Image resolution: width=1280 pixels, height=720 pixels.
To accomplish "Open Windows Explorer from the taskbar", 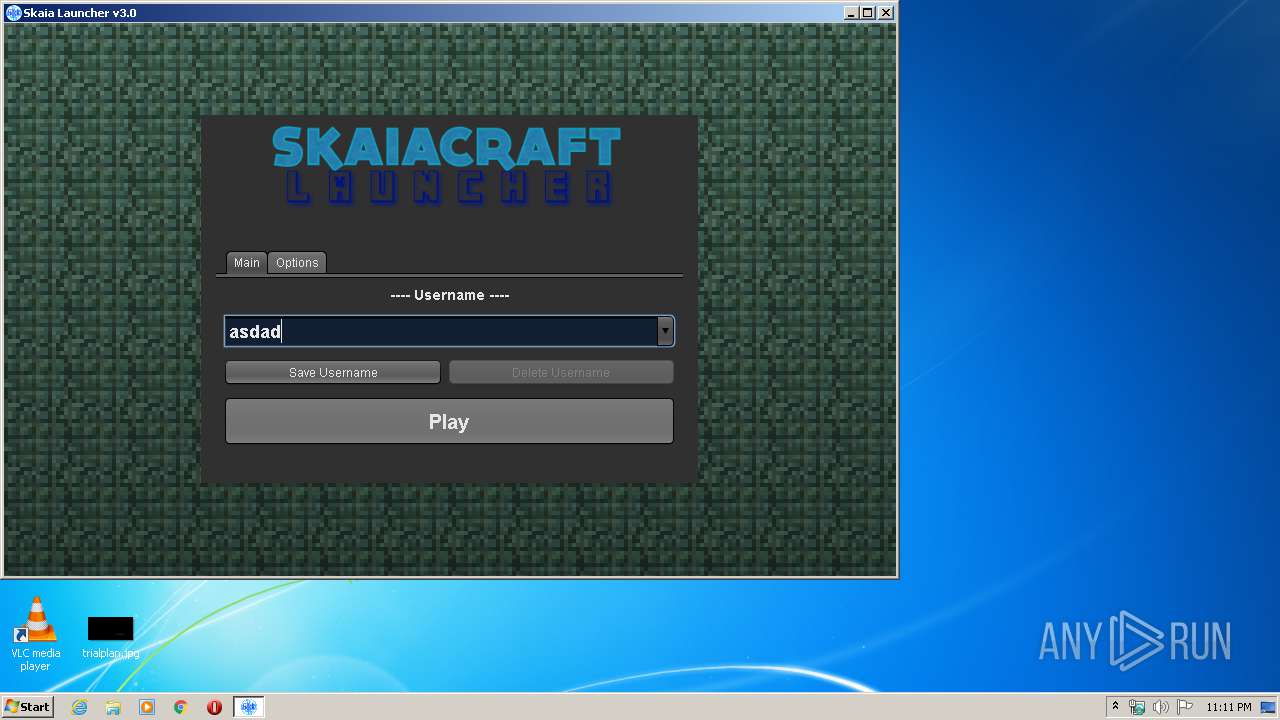I will coord(113,707).
